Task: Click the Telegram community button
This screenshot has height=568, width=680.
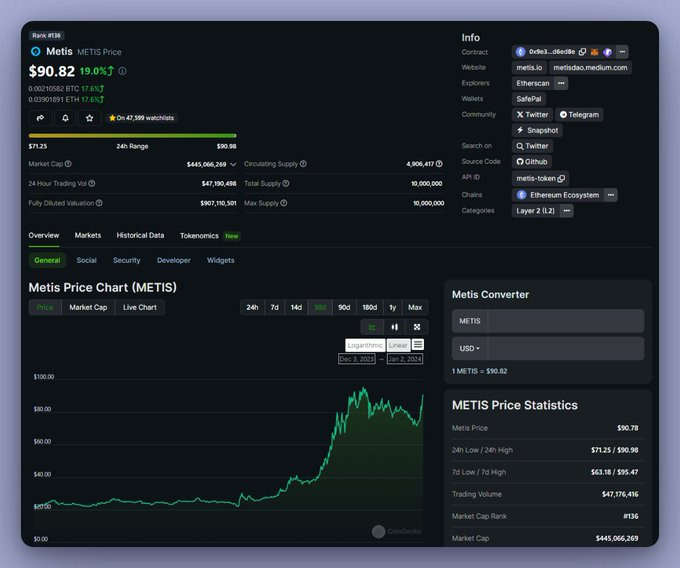Action: [x=579, y=114]
